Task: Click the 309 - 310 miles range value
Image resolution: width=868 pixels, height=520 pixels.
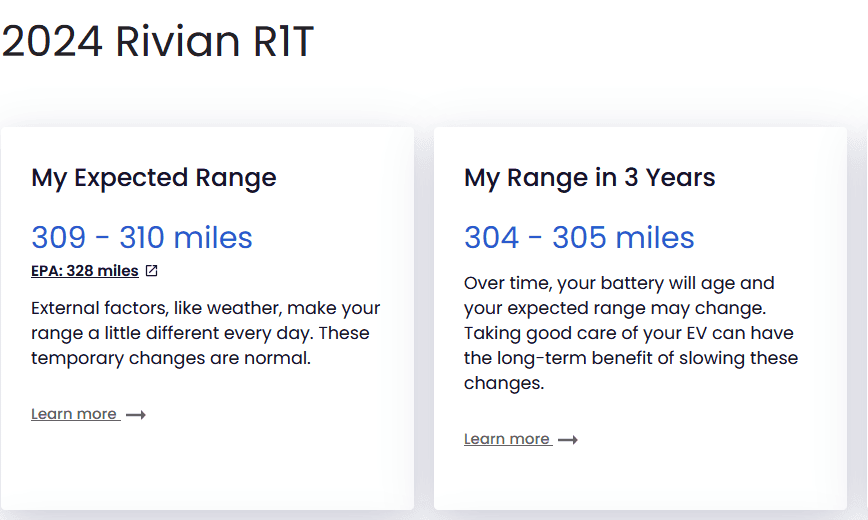Action: [142, 238]
